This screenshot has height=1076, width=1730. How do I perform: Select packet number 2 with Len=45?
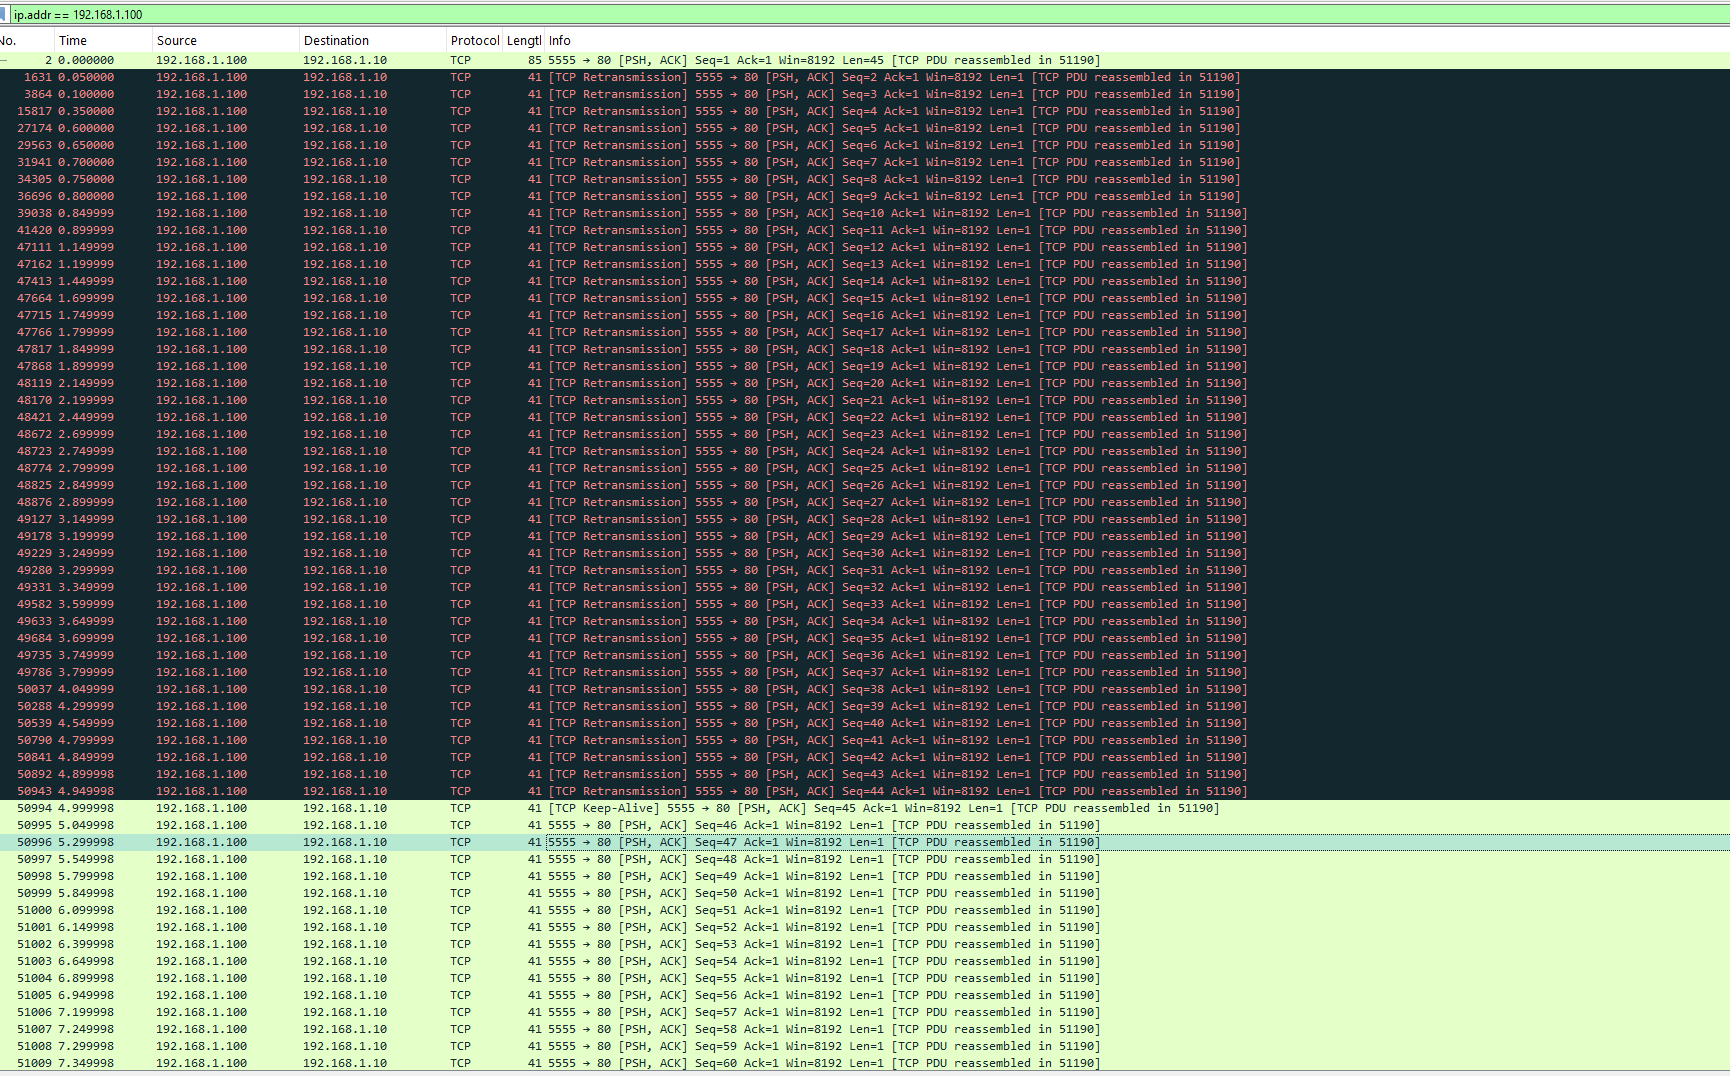coord(600,60)
